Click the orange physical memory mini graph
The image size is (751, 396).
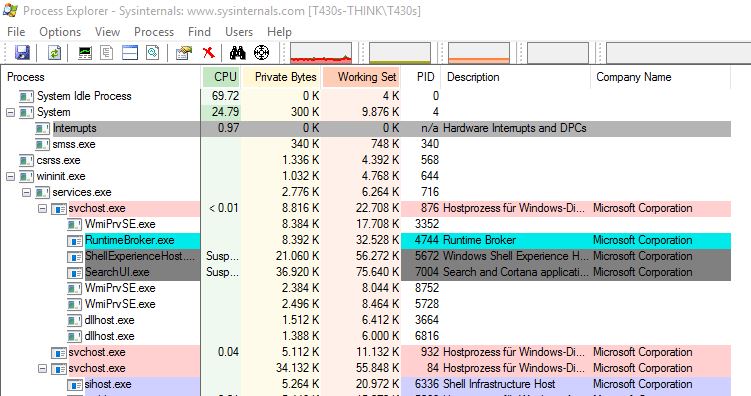tap(479, 53)
